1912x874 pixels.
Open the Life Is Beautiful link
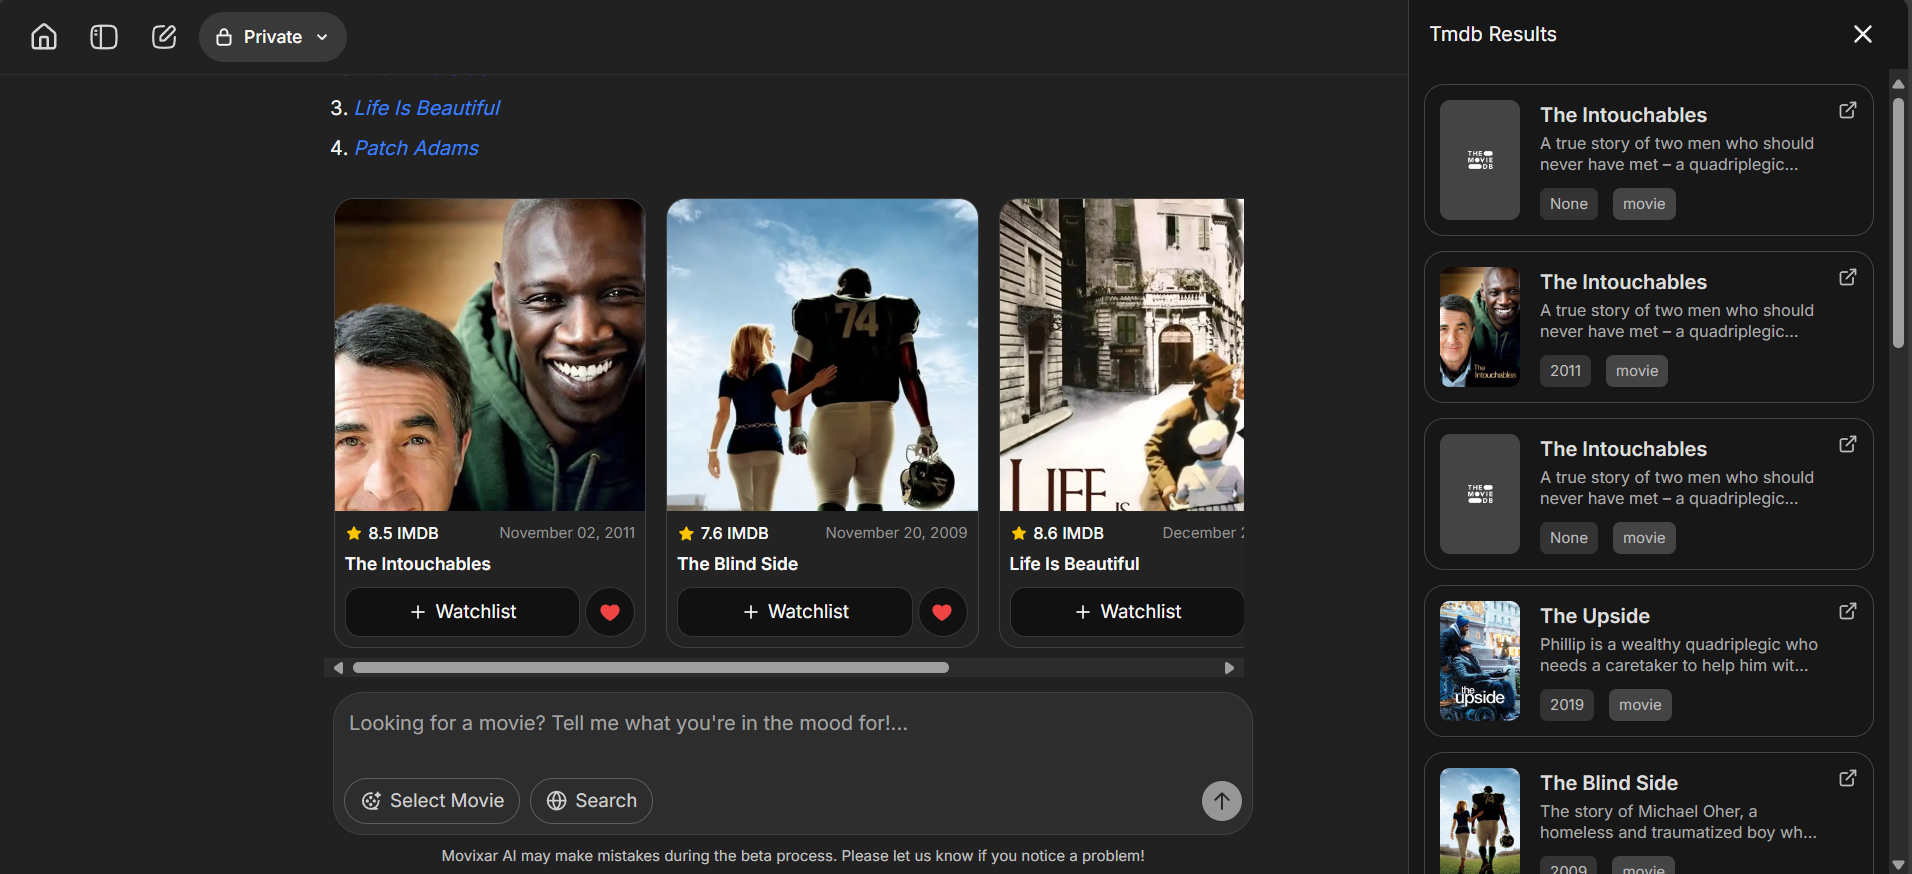coord(427,108)
